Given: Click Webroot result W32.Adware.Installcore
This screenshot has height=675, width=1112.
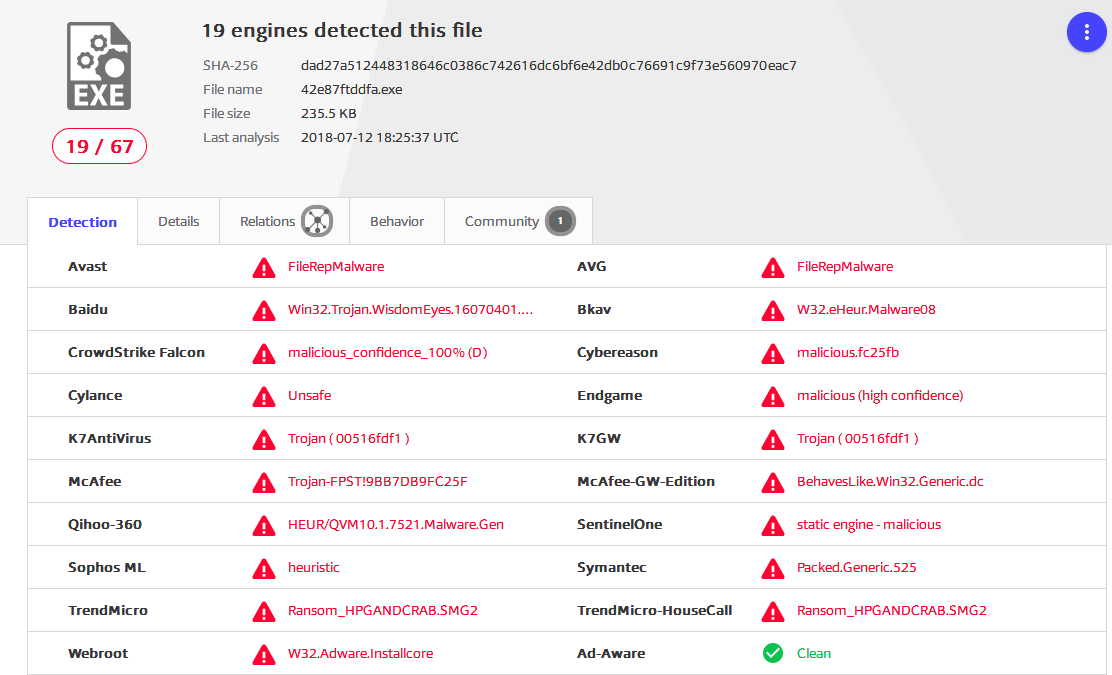Looking at the screenshot, I should click(x=360, y=653).
